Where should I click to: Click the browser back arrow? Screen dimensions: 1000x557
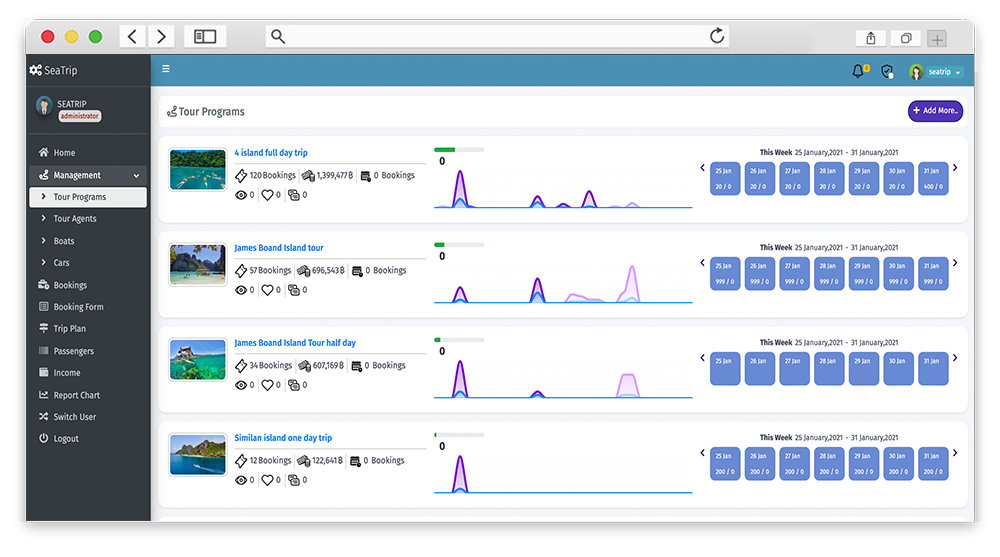point(133,36)
